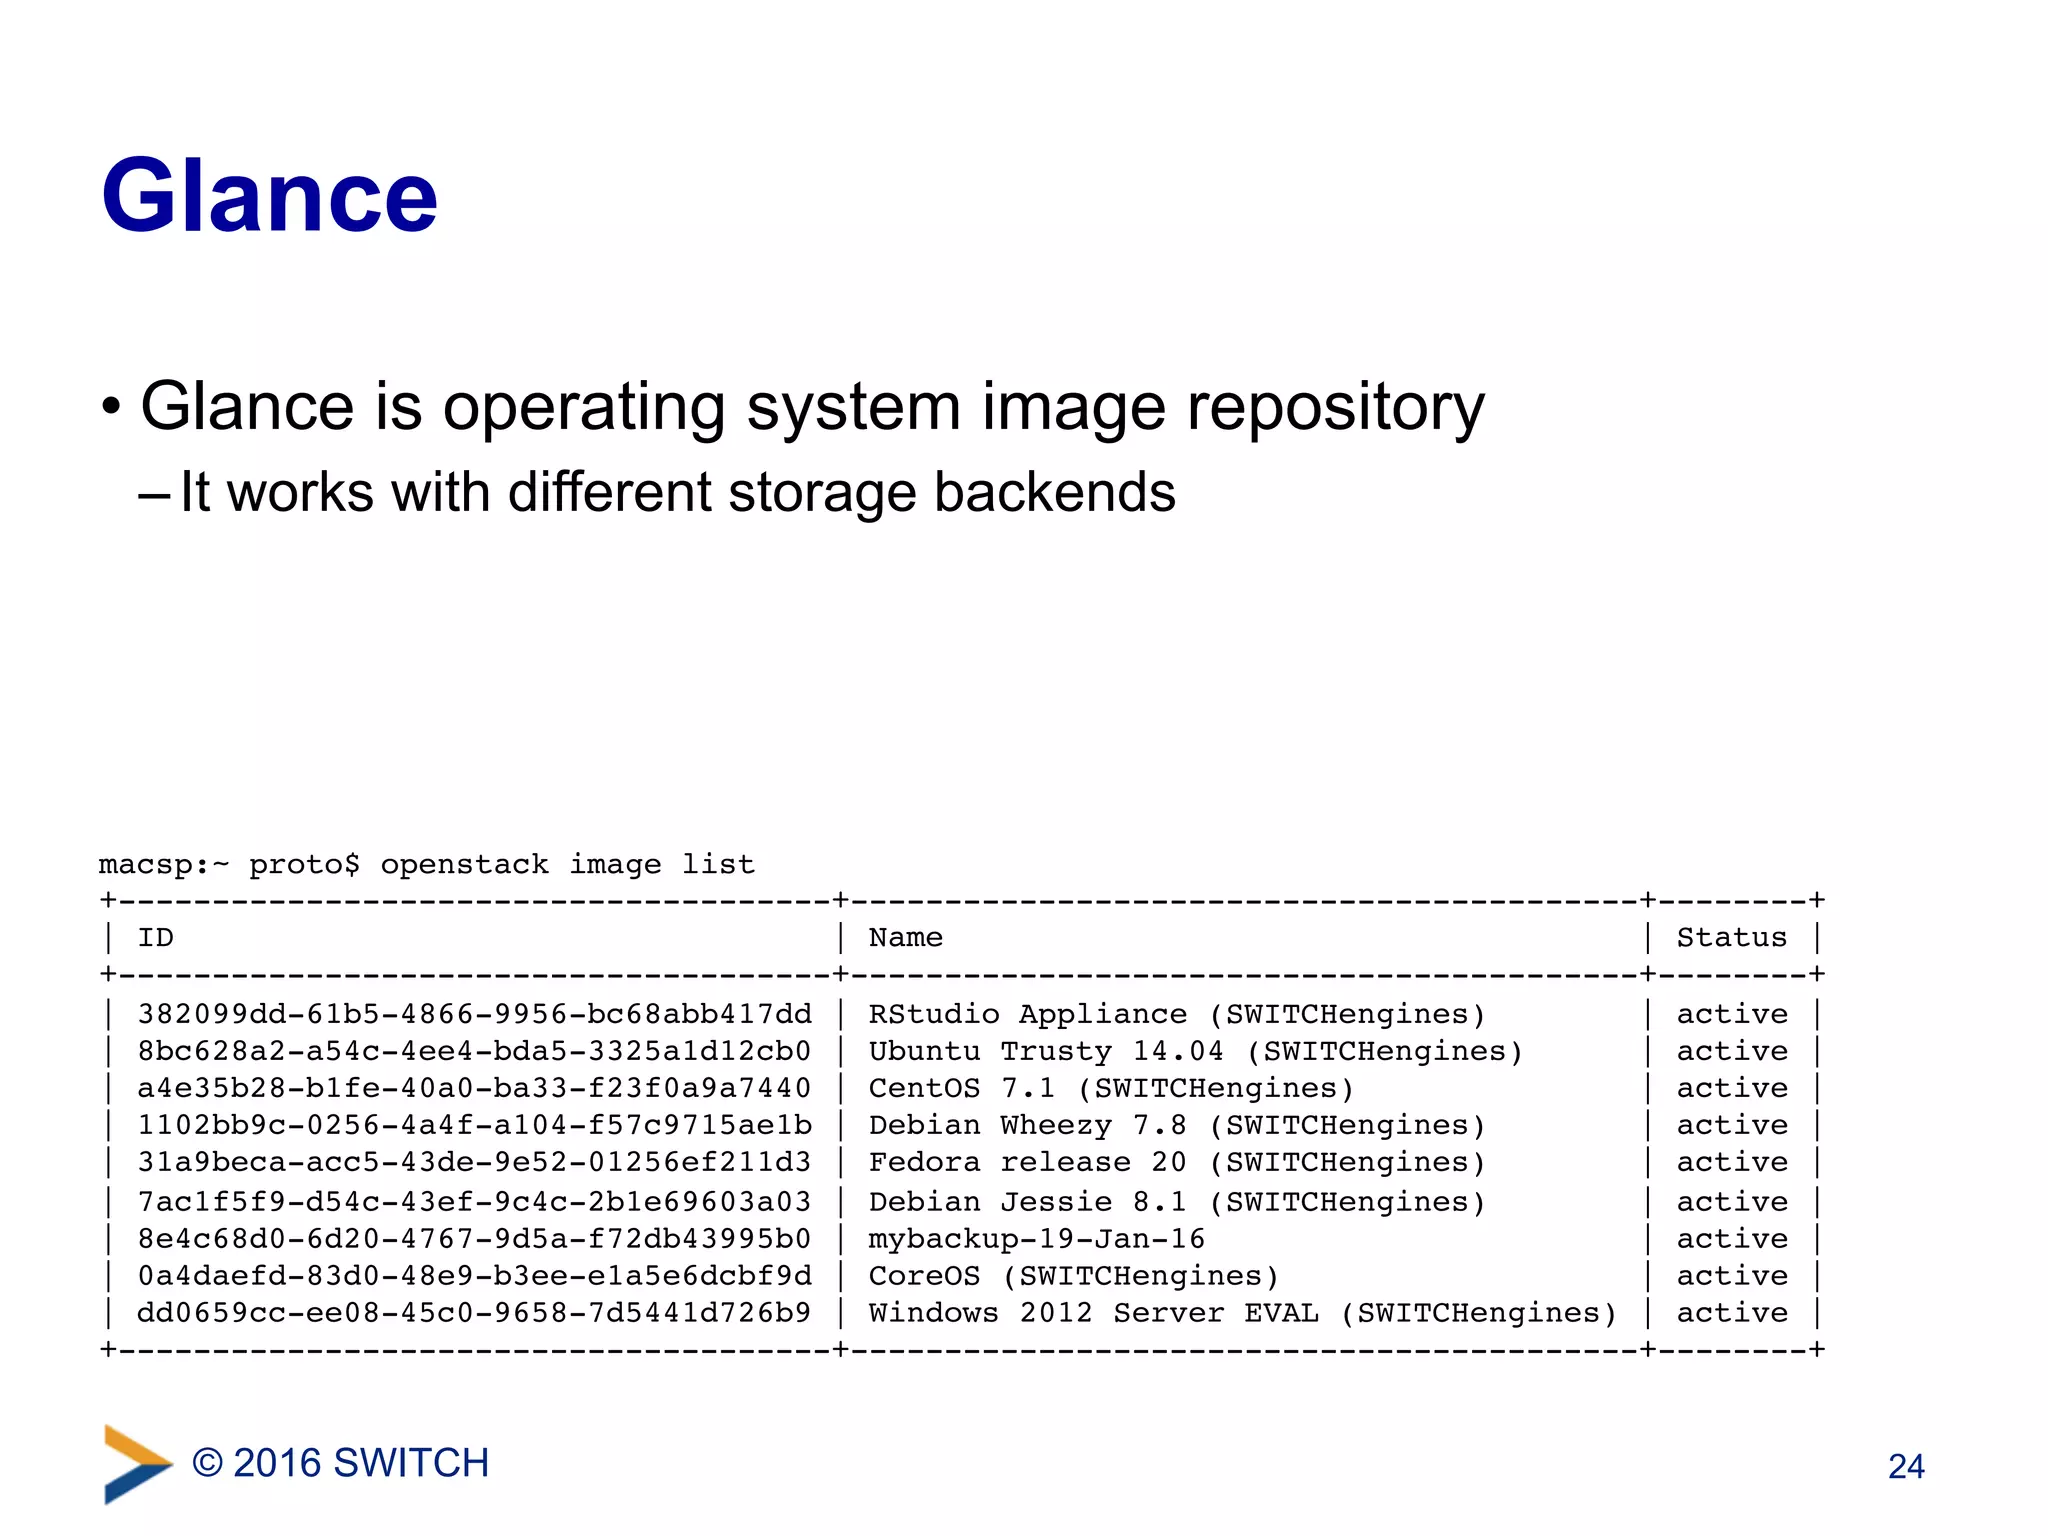
Task: Click the '© 2016 SWITCH' footer text
Action: [341, 1463]
